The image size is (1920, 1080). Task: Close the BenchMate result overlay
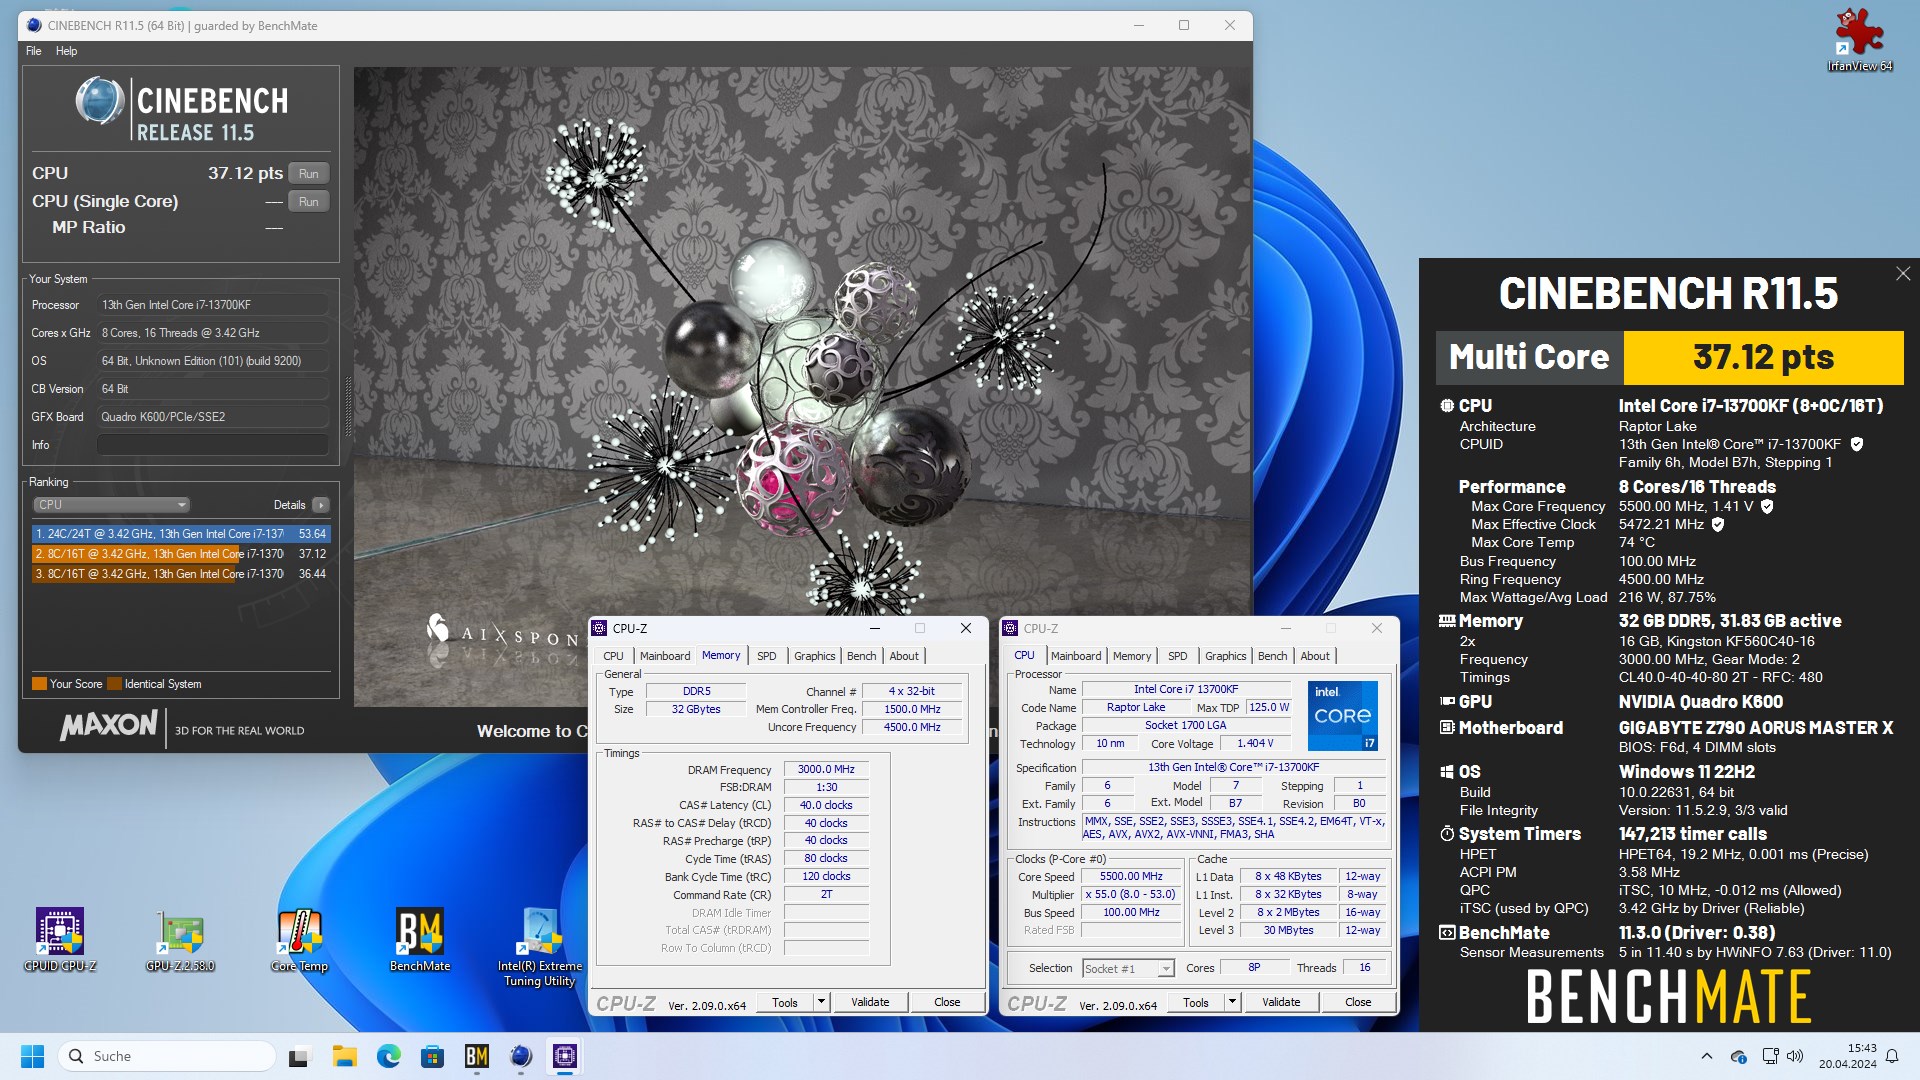point(1902,274)
